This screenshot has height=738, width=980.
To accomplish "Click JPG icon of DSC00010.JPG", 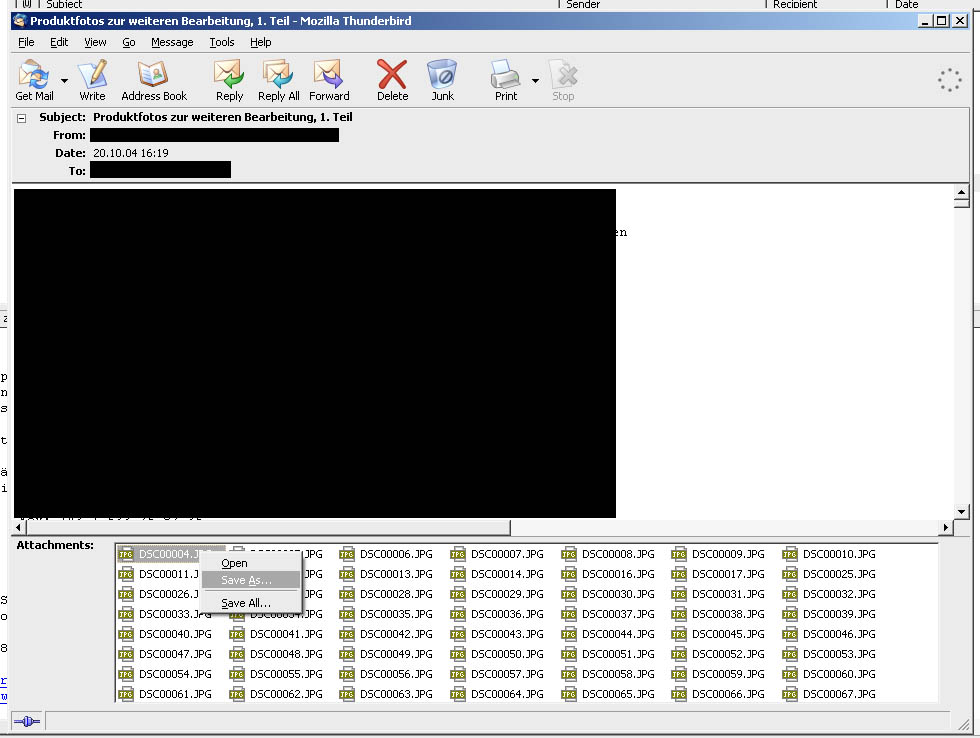I will point(790,554).
